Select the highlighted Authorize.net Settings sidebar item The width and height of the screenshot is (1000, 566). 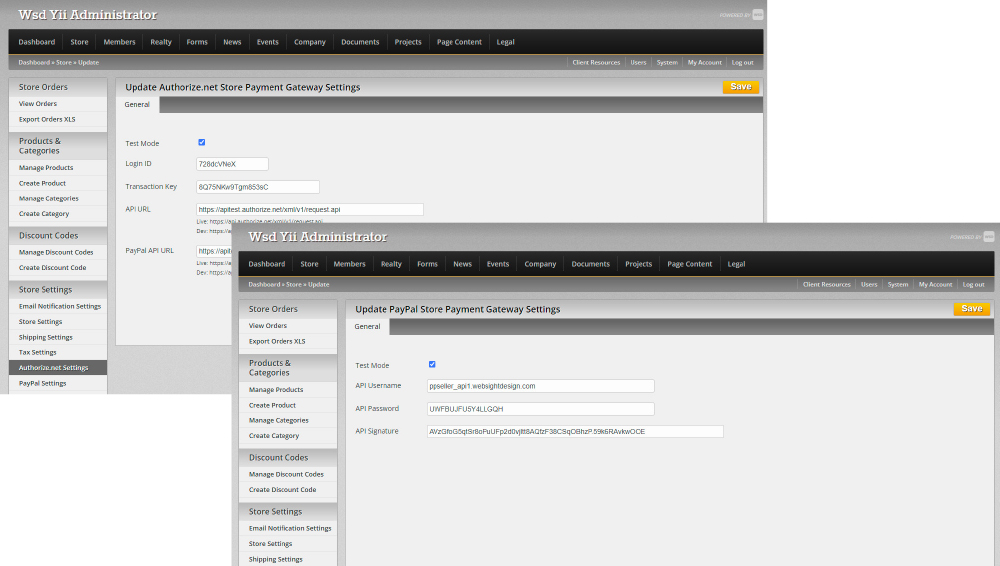coord(58,368)
